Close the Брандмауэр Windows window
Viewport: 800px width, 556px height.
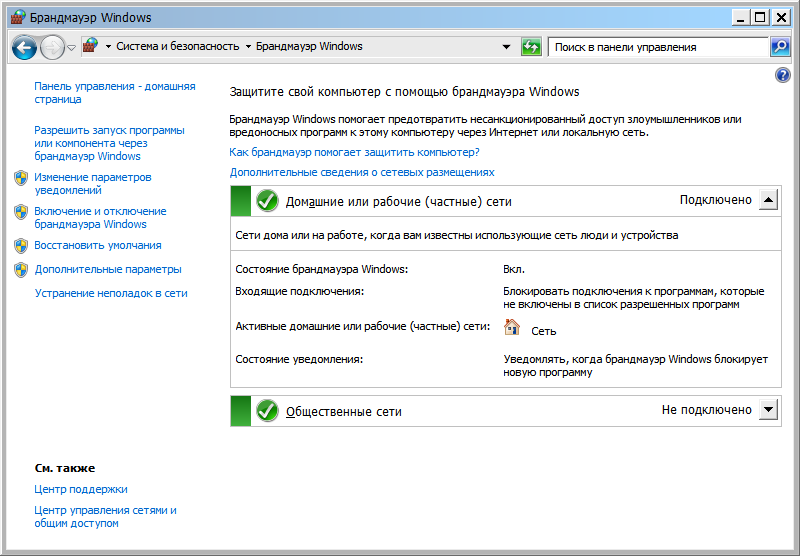781,18
